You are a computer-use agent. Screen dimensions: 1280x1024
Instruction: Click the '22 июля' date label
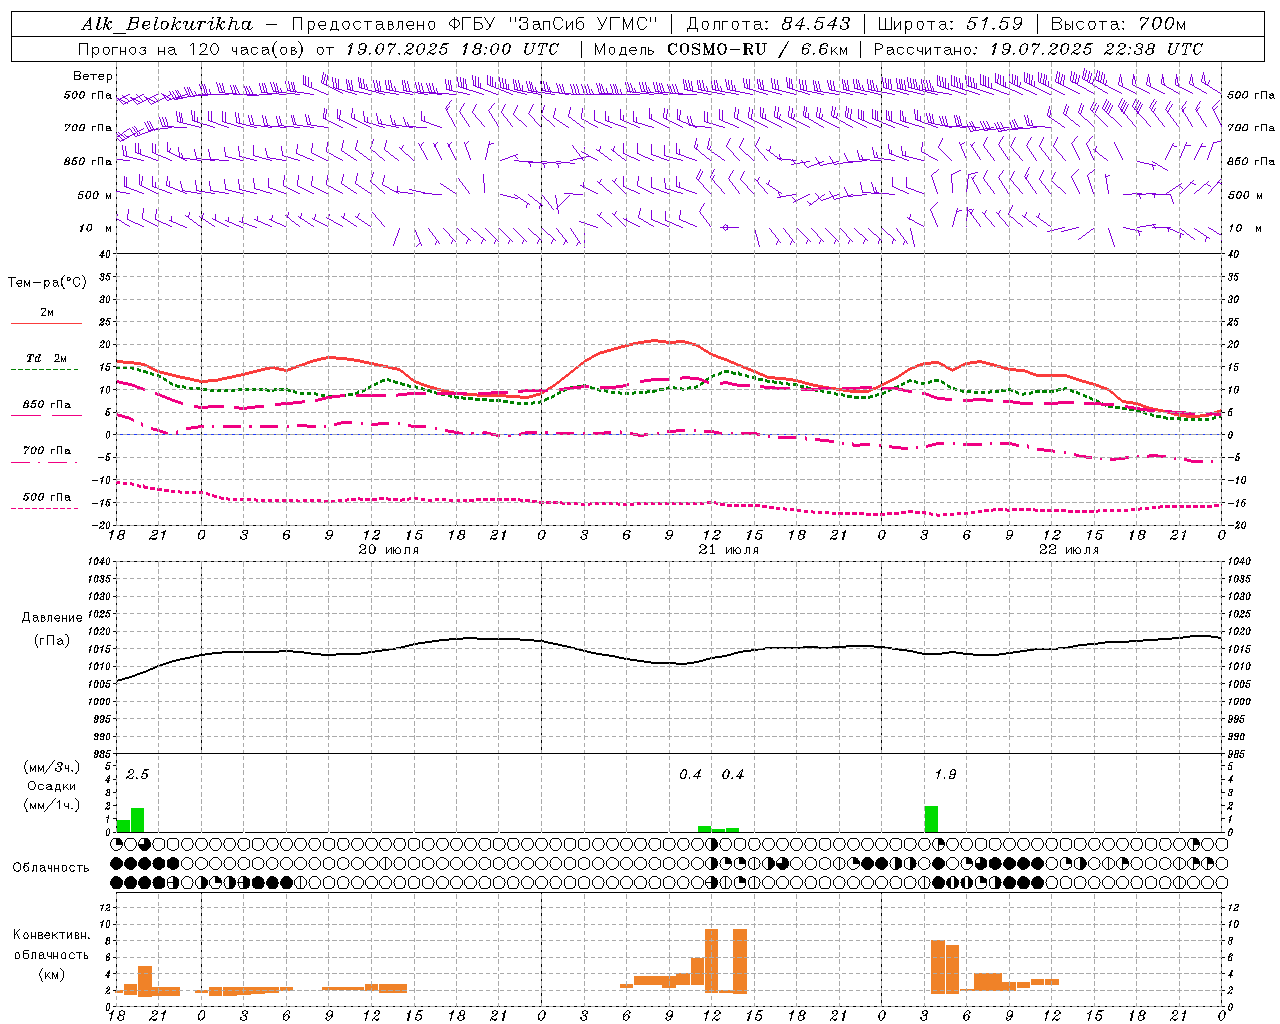1069,550
